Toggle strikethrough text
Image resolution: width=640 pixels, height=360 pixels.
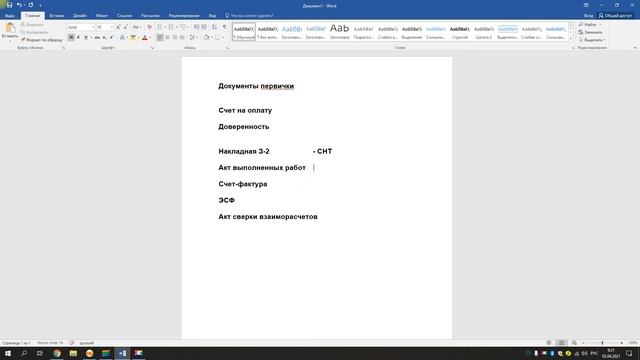pyautogui.click(x=97, y=37)
